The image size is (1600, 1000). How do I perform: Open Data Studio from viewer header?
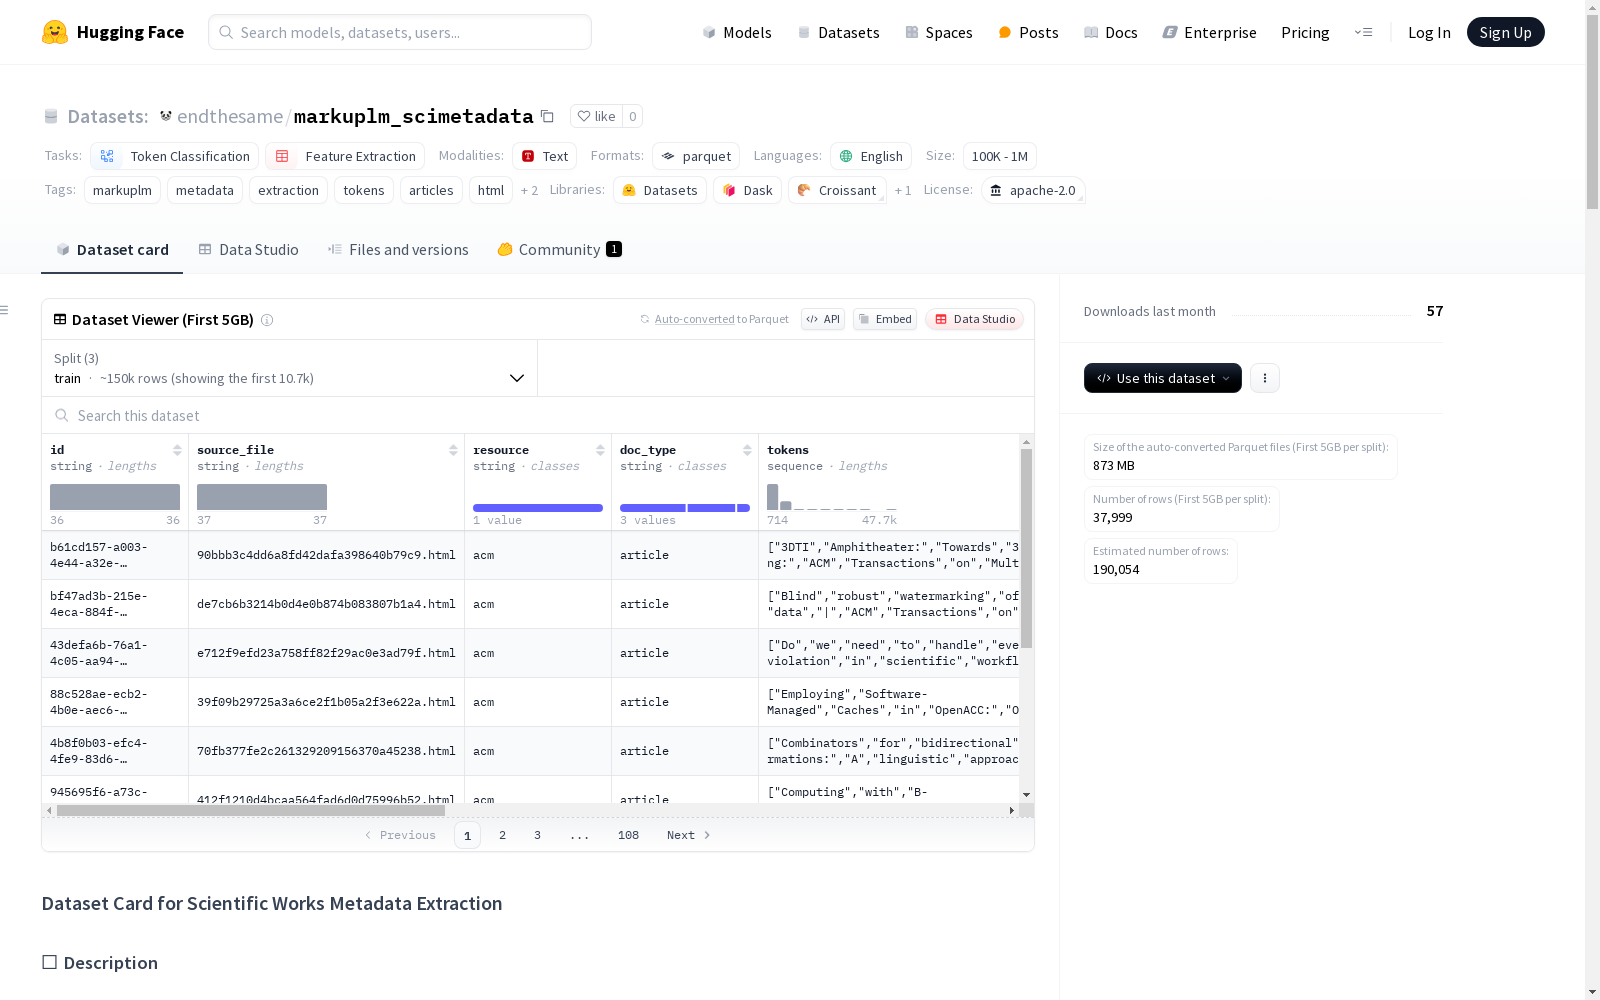pyautogui.click(x=975, y=319)
